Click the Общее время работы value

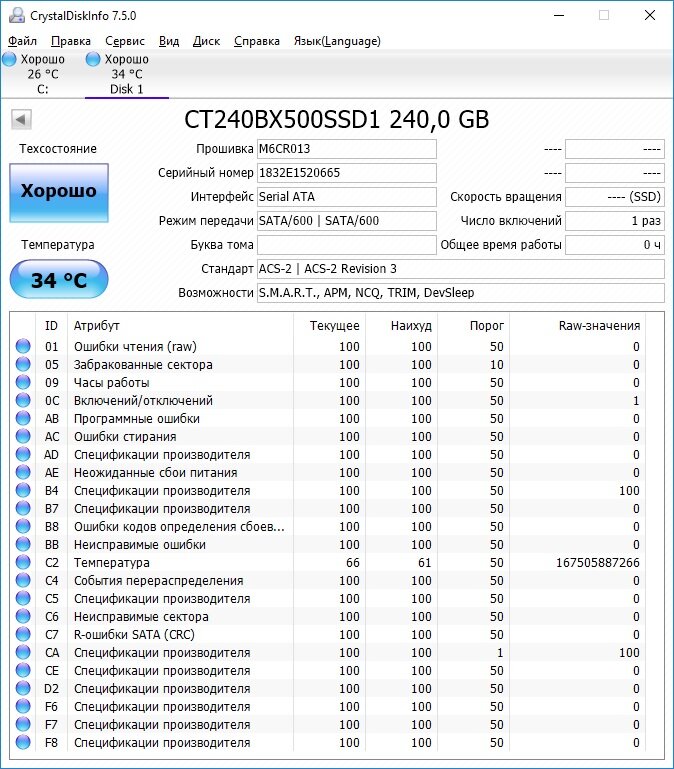tap(615, 245)
